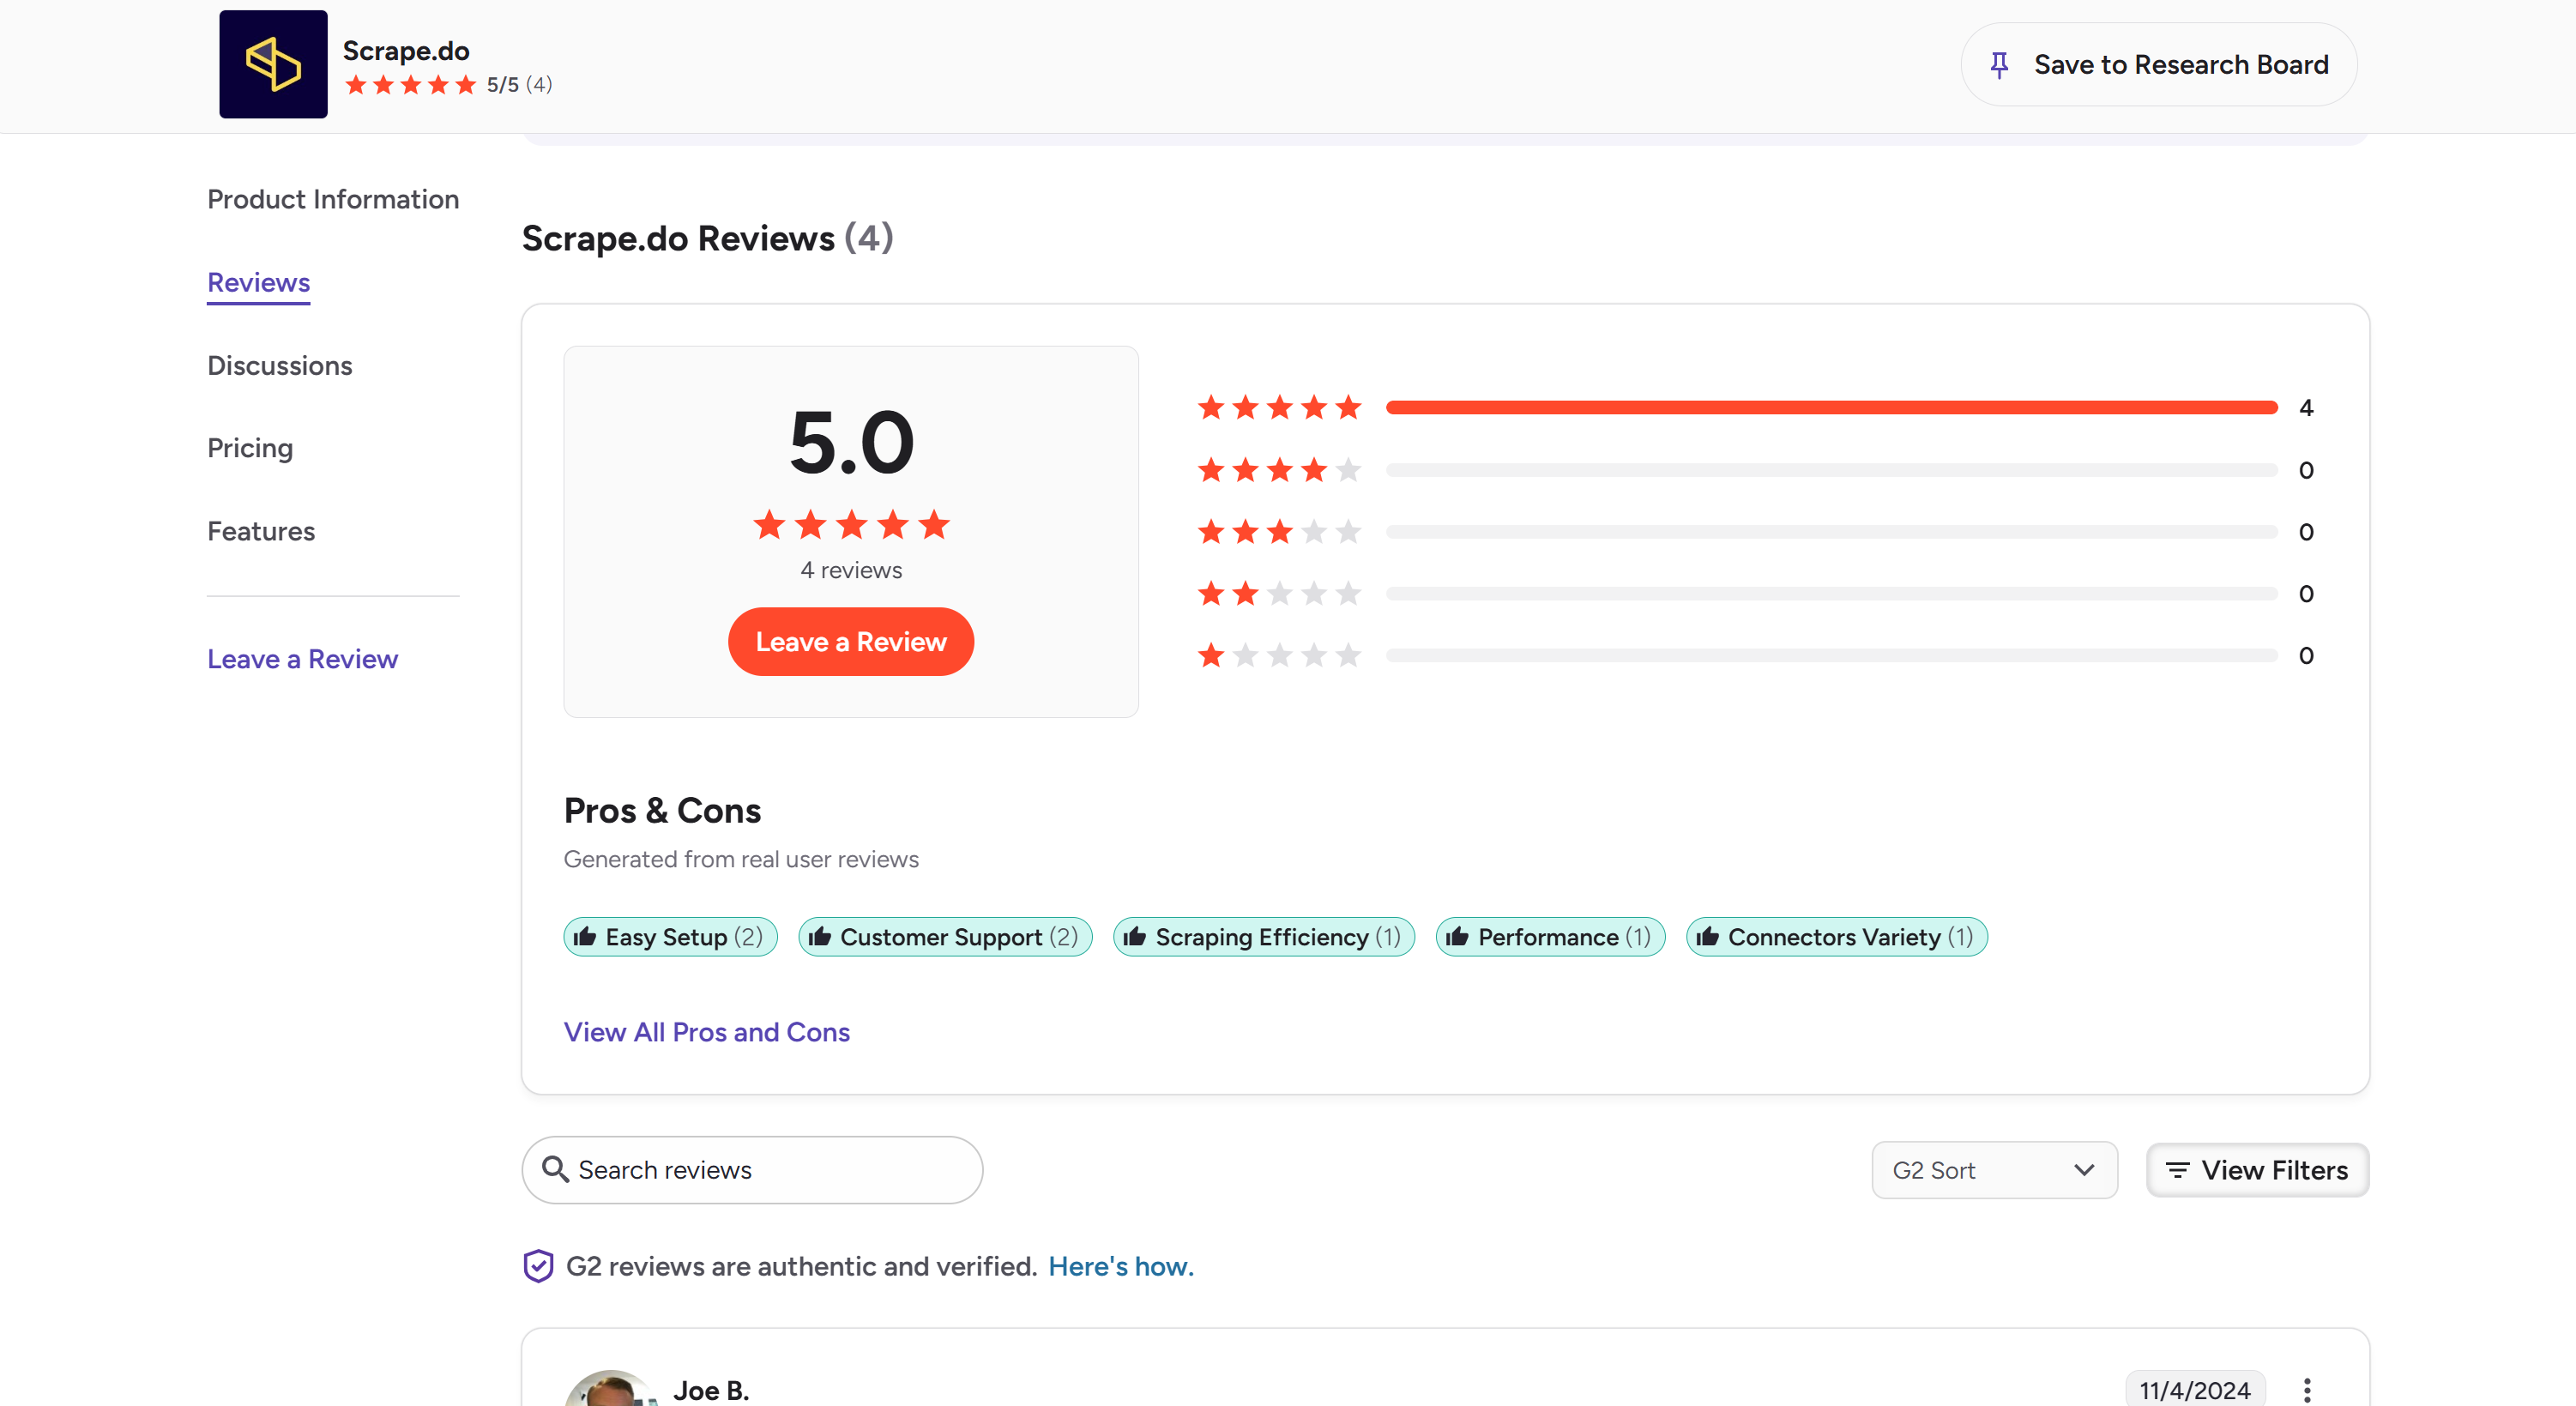
Task: Click thumbs-up icon on Easy Setup tag
Action: click(x=585, y=936)
